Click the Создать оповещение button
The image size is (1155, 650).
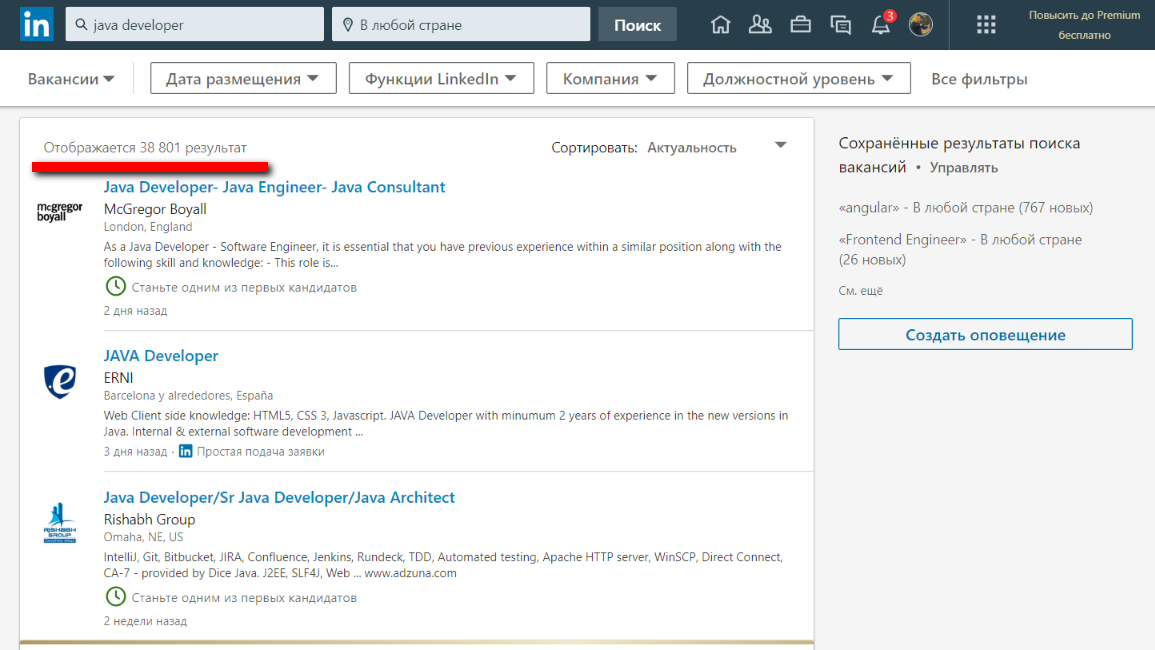[985, 334]
